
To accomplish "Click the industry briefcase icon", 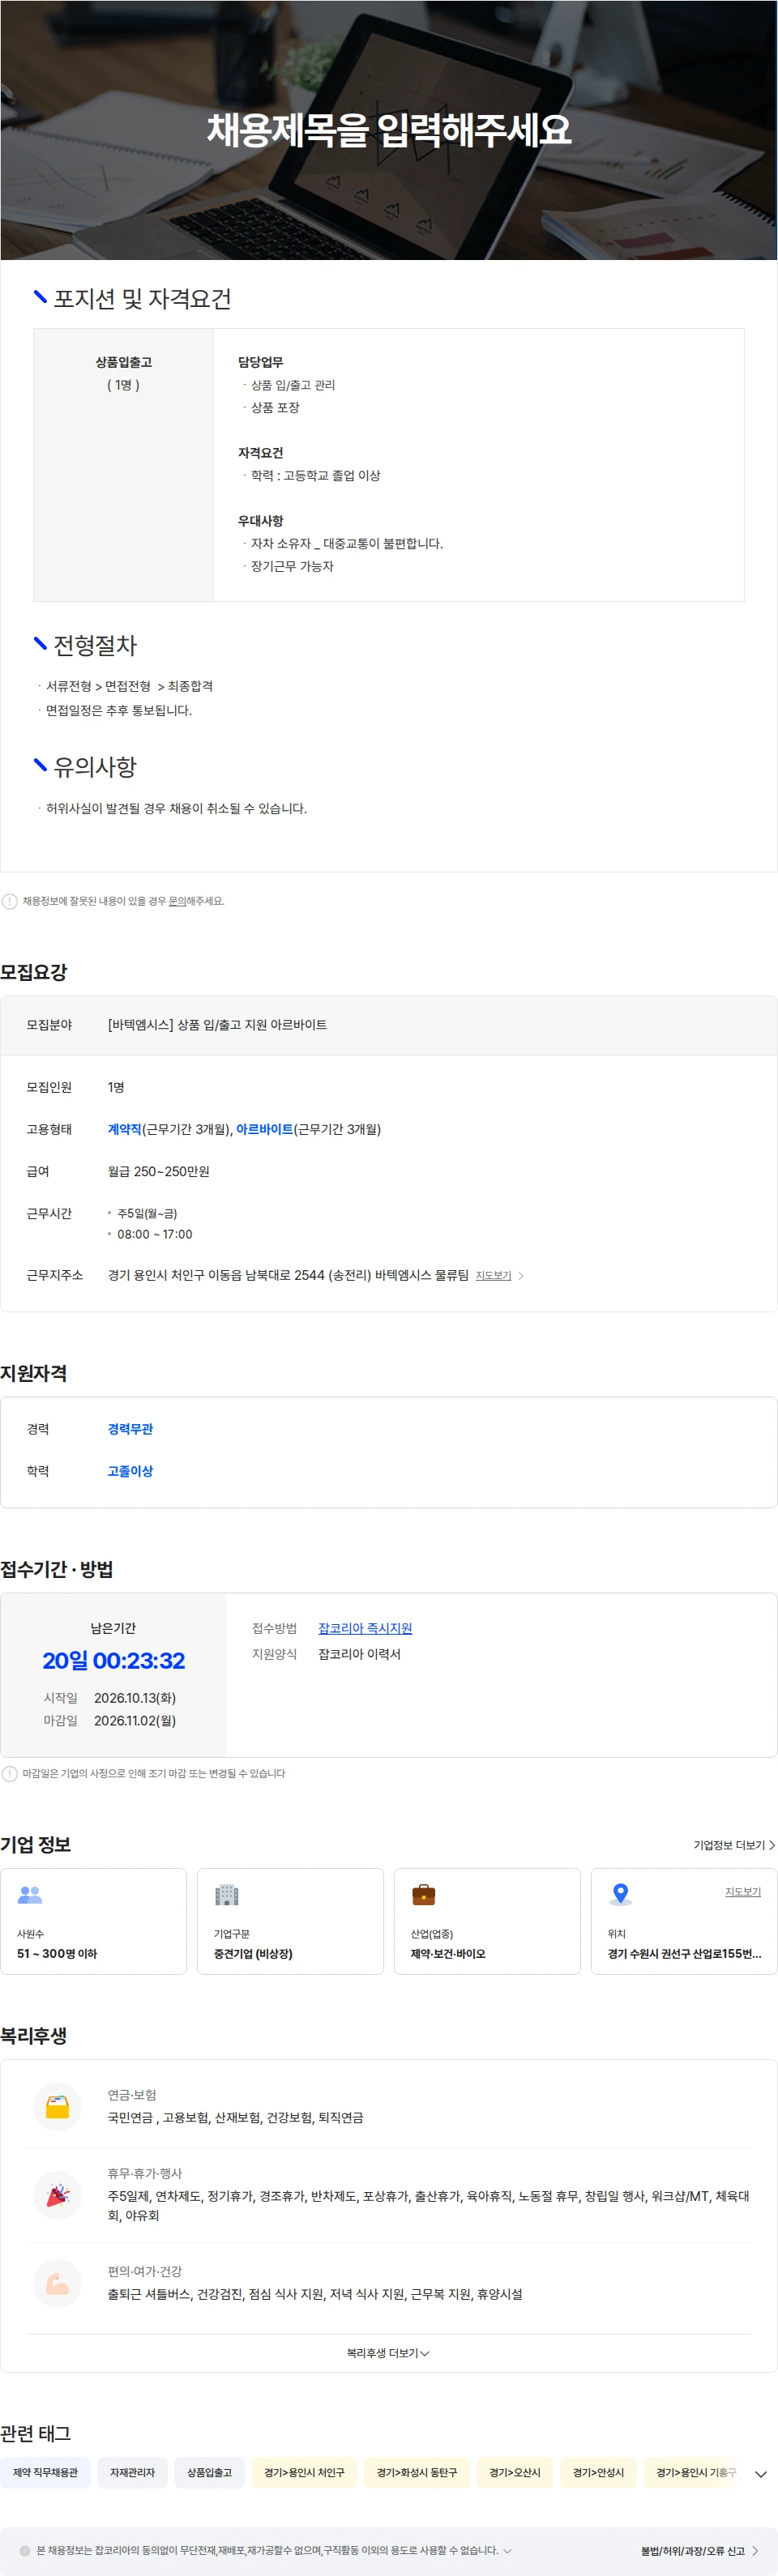I will 424,1894.
